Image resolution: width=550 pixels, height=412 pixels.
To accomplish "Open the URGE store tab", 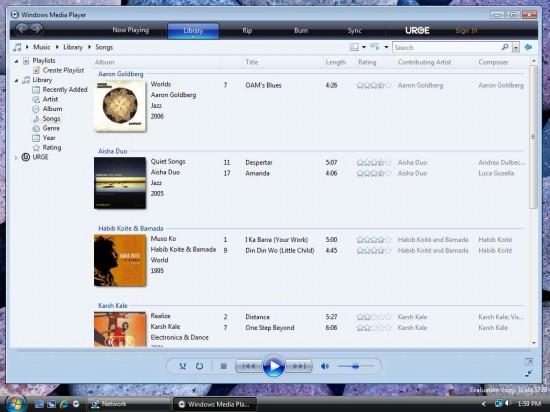I will [x=417, y=31].
